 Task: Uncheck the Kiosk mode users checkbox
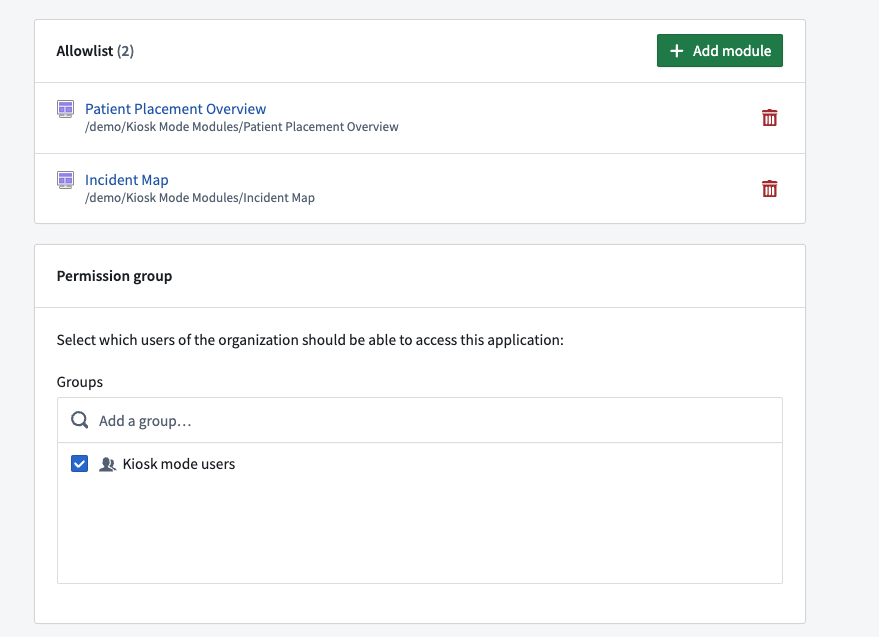[80, 464]
